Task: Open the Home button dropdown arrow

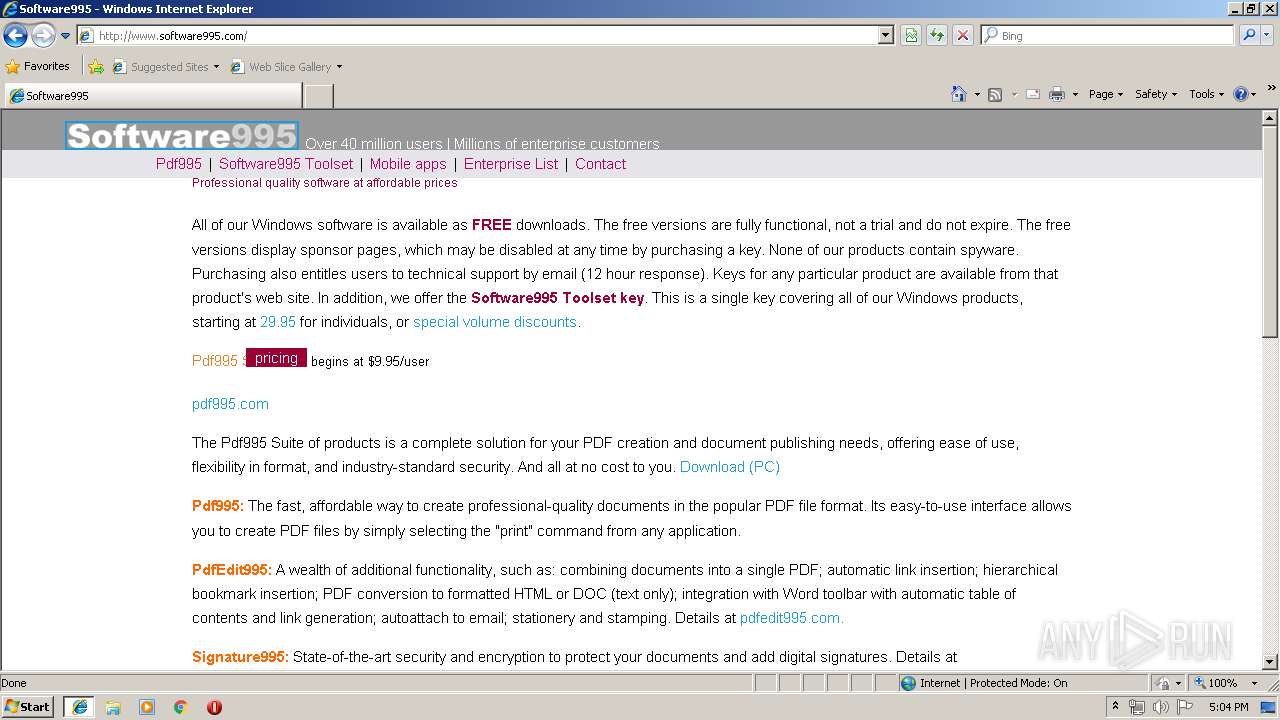Action: click(977, 94)
